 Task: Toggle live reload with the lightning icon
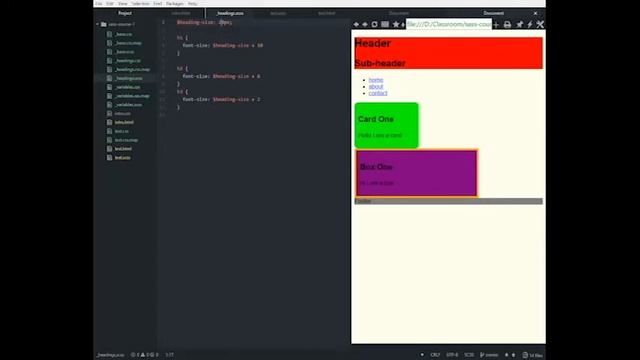[x=530, y=24]
